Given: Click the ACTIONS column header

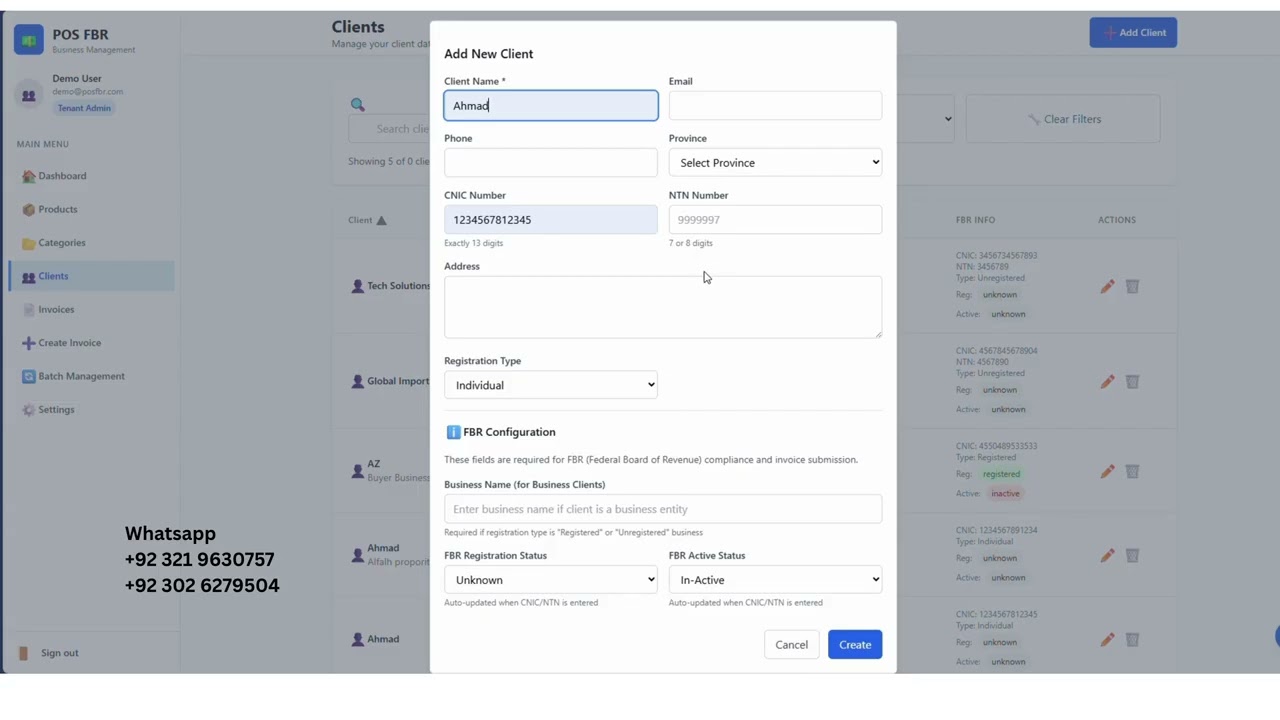Looking at the screenshot, I should [x=1117, y=220].
